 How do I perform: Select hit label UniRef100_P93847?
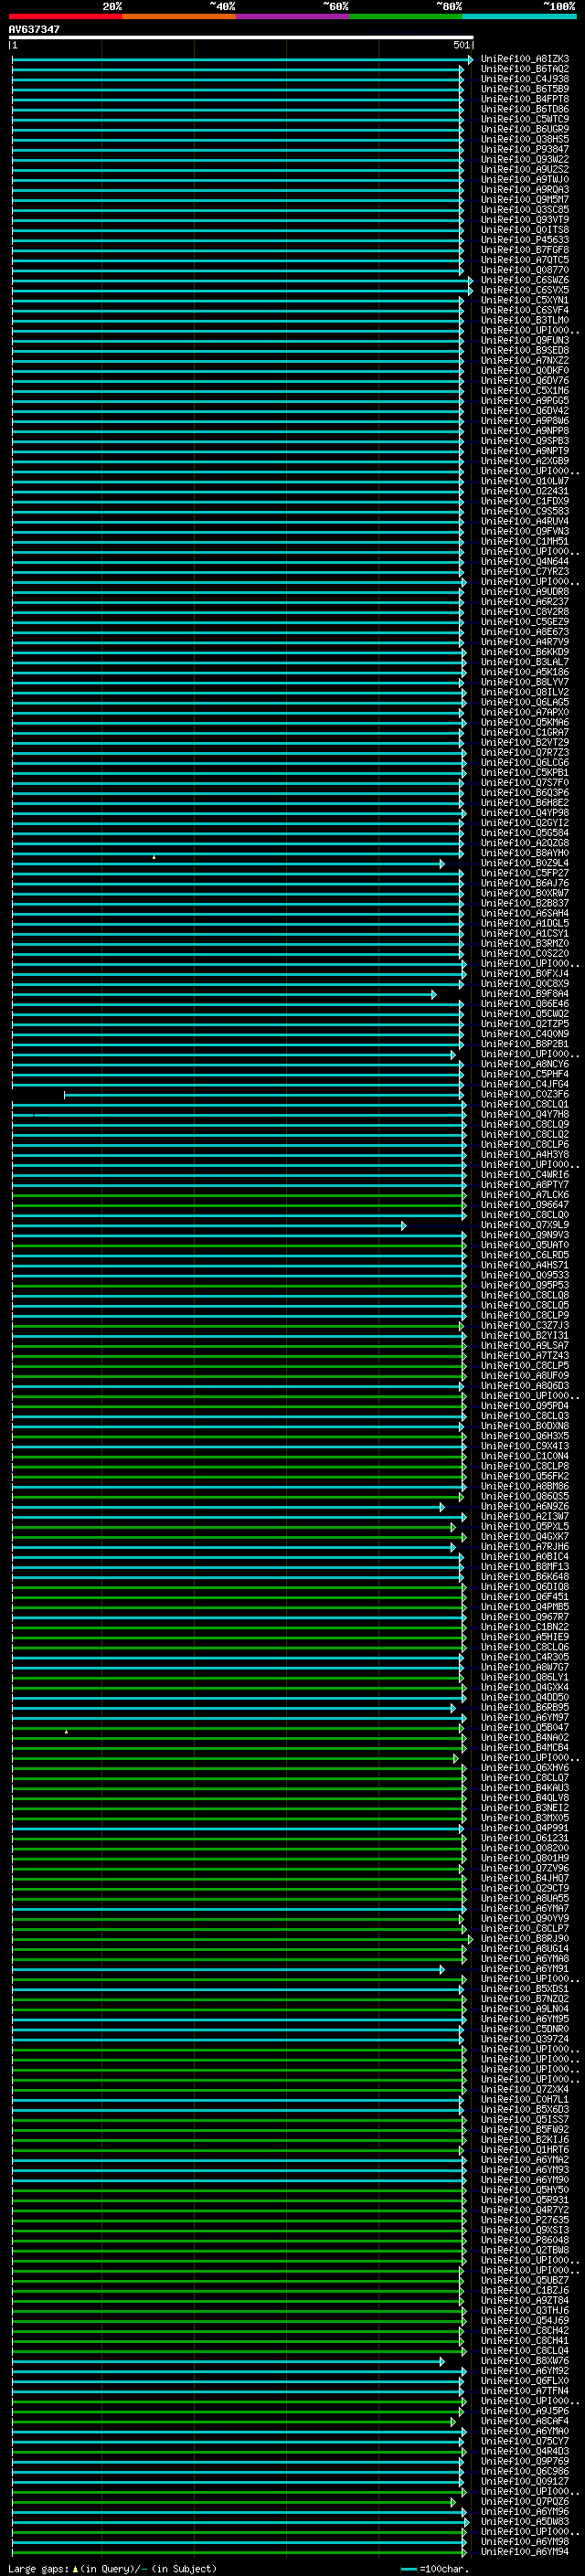[x=524, y=149]
